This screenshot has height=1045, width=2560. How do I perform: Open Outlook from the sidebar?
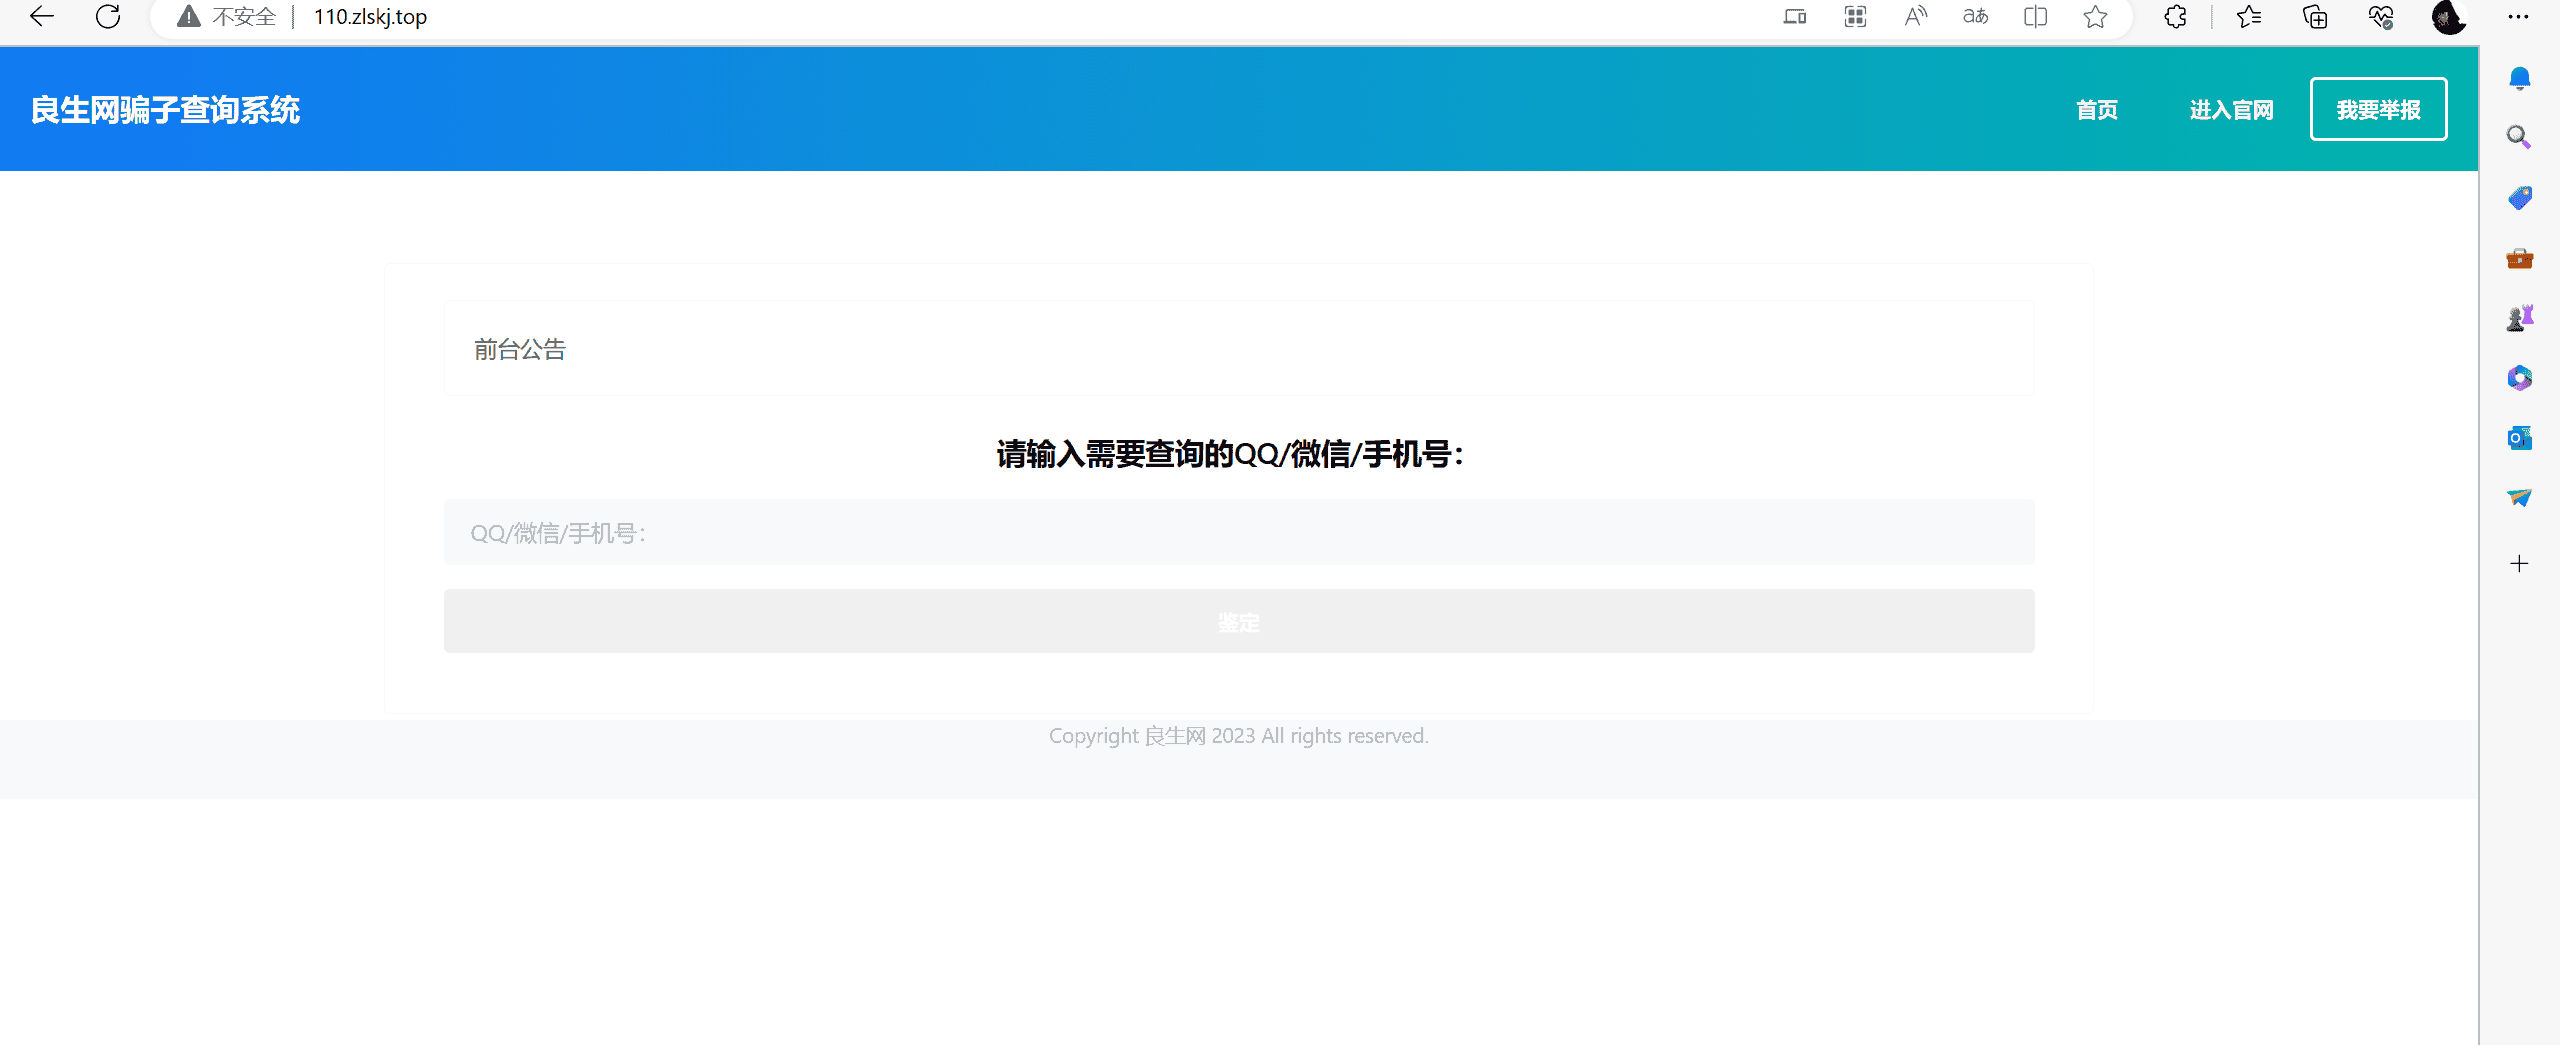[2519, 438]
